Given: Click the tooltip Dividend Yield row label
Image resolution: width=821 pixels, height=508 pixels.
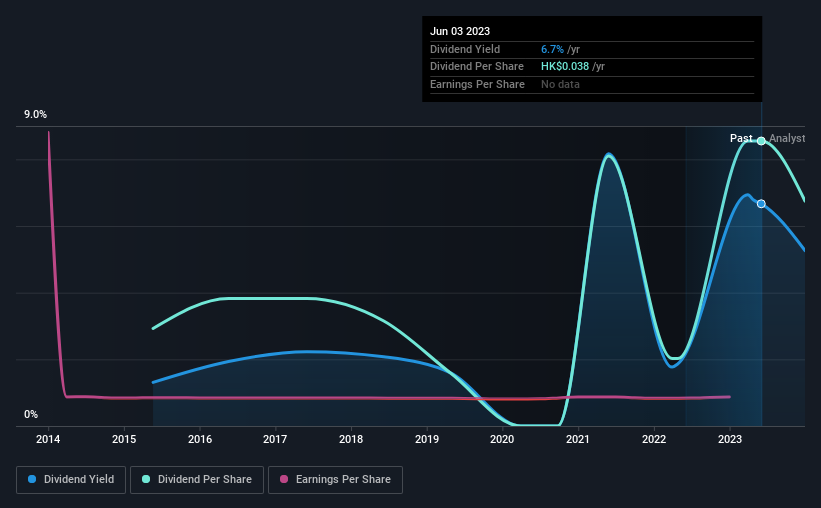Looking at the screenshot, I should [x=465, y=49].
